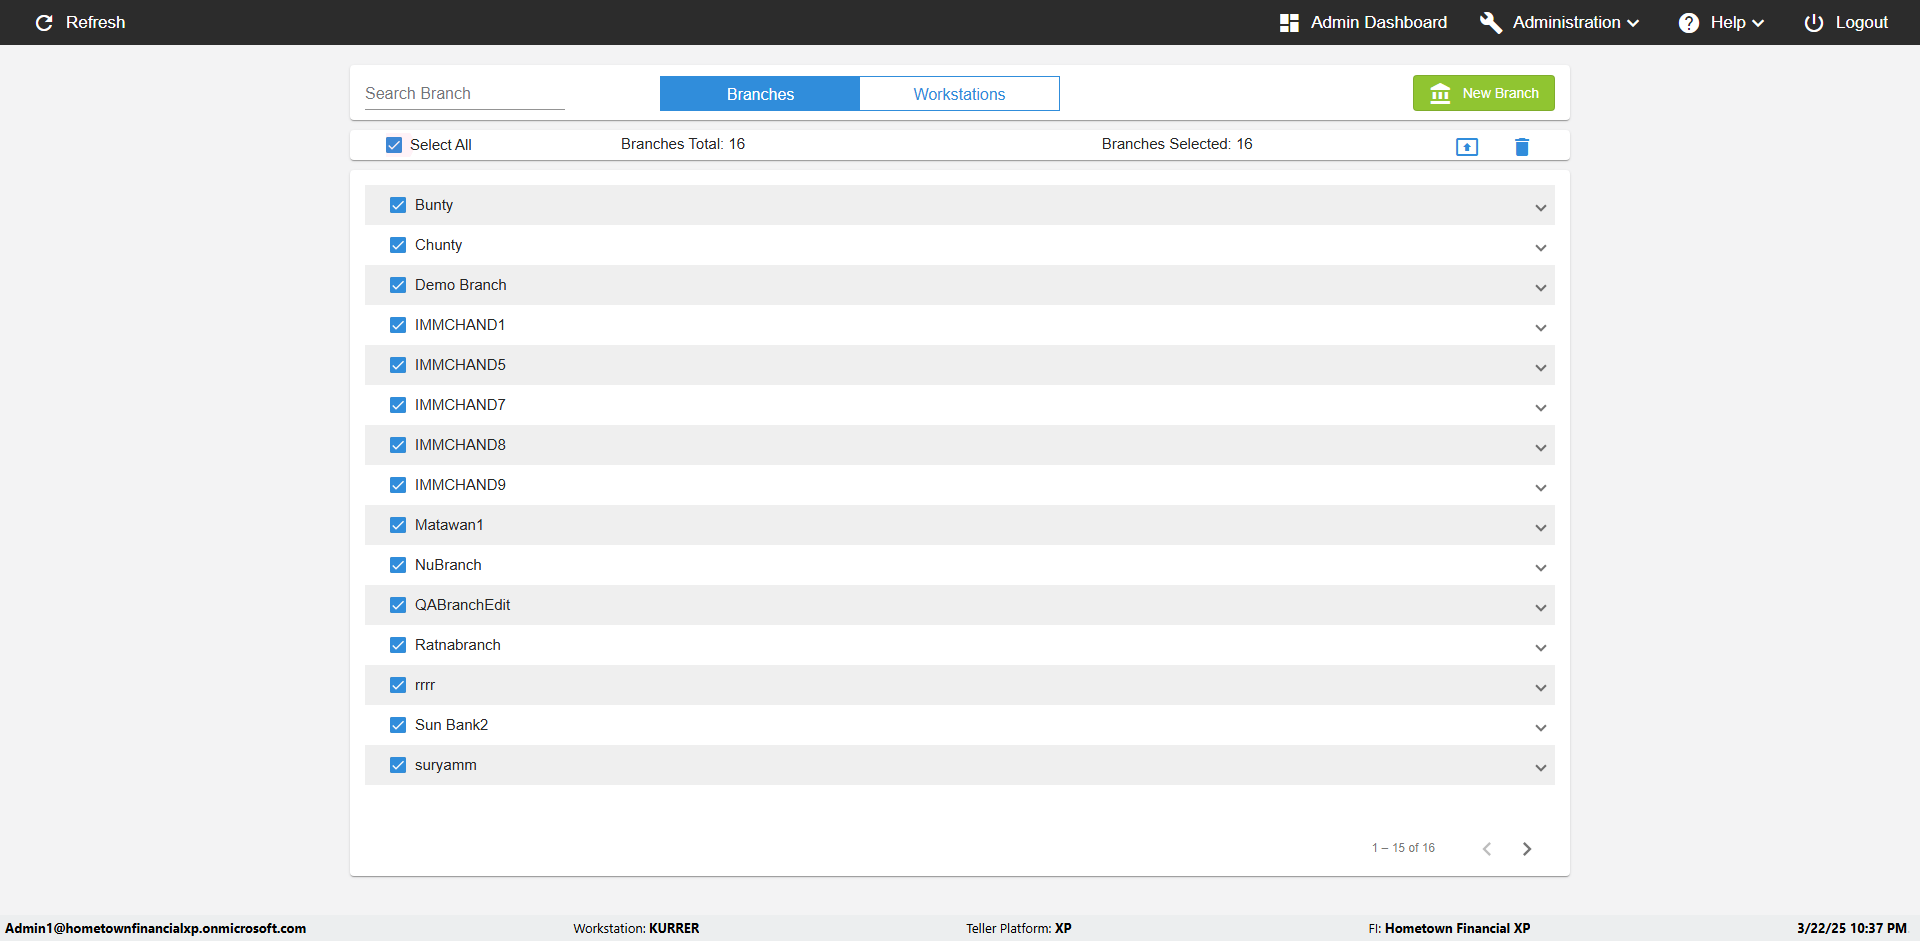This screenshot has height=941, width=1920.
Task: Expand the Demo Branch row chevron
Action: coord(1541,288)
